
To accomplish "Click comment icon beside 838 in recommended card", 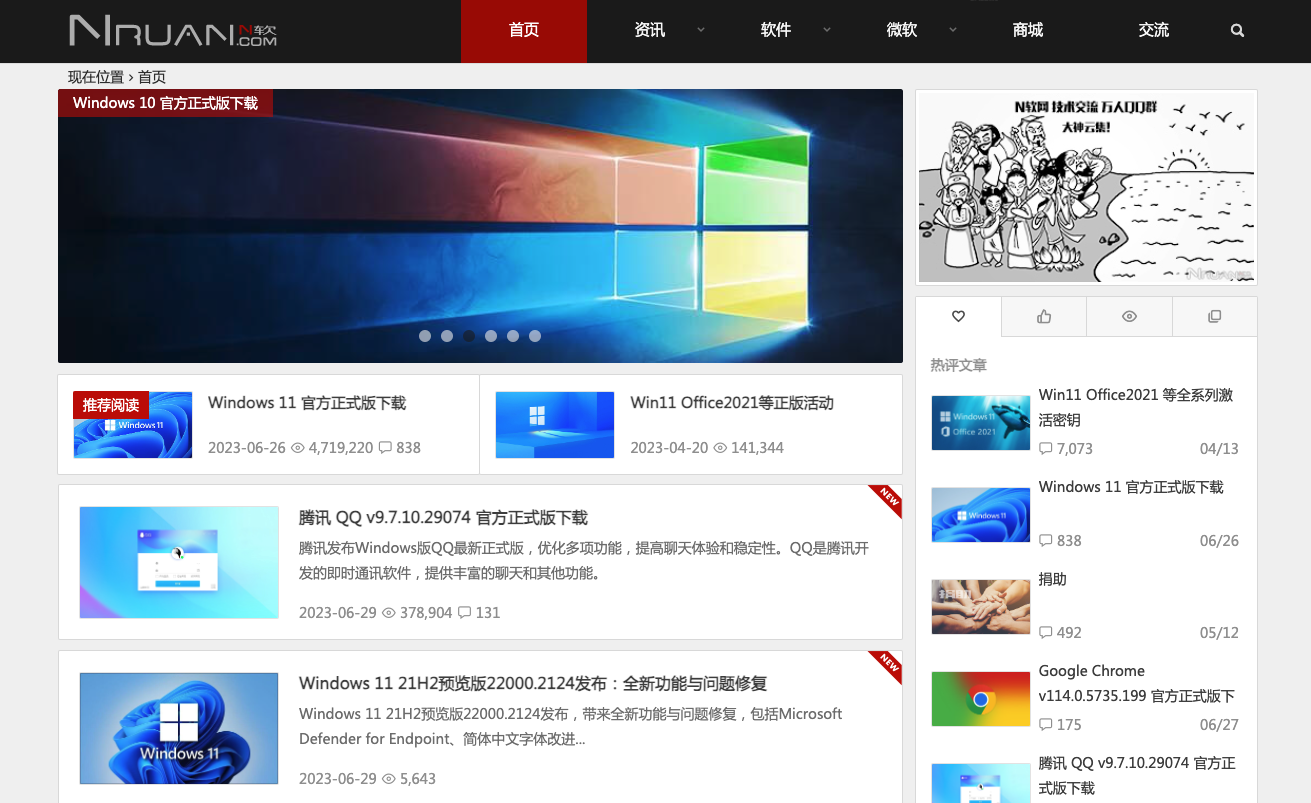I will [x=385, y=448].
